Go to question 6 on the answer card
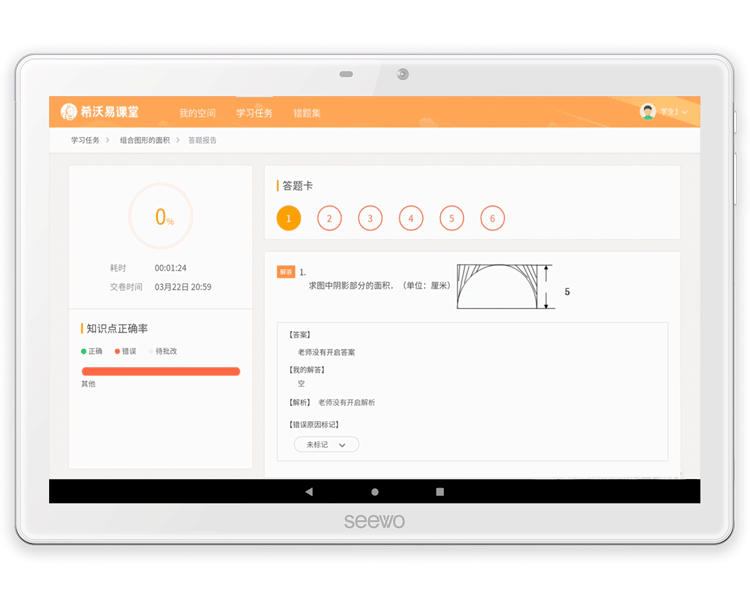 (492, 218)
